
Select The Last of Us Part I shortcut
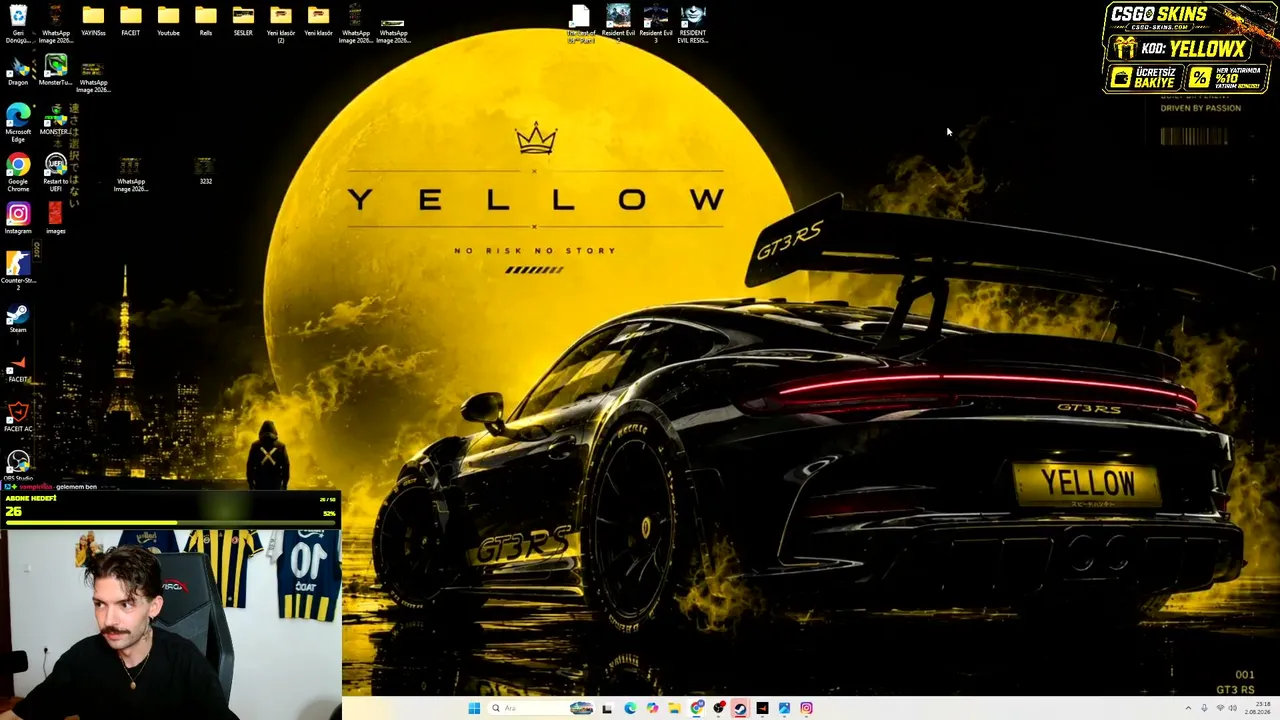[581, 23]
